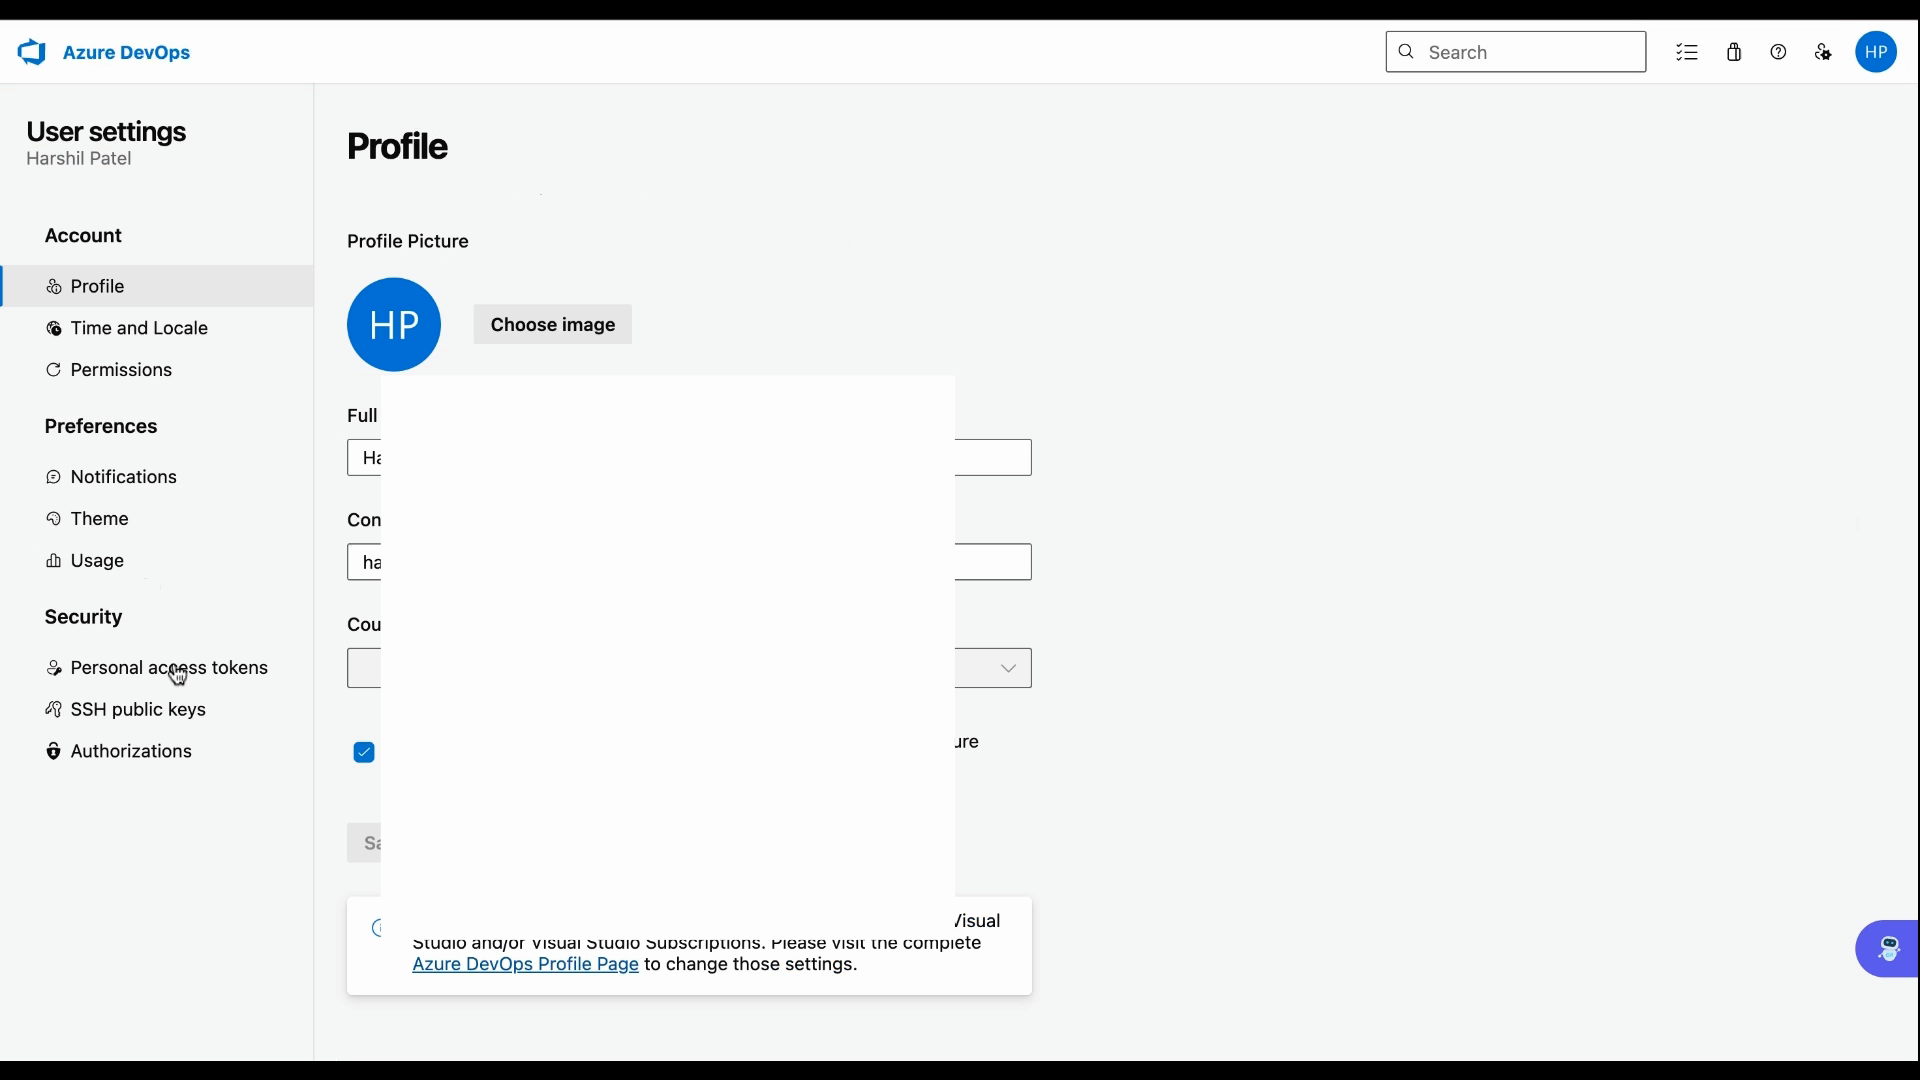Click into the Search box
Image resolution: width=1920 pixels, height=1080 pixels.
pyautogui.click(x=1530, y=52)
